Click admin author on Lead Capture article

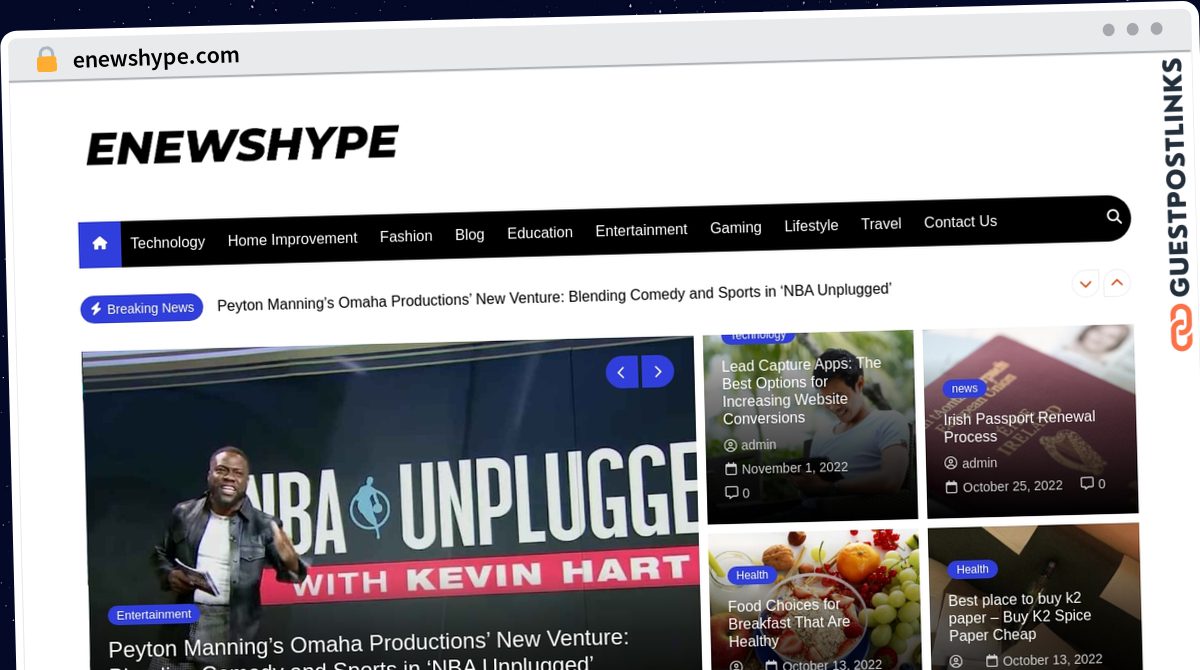(759, 445)
